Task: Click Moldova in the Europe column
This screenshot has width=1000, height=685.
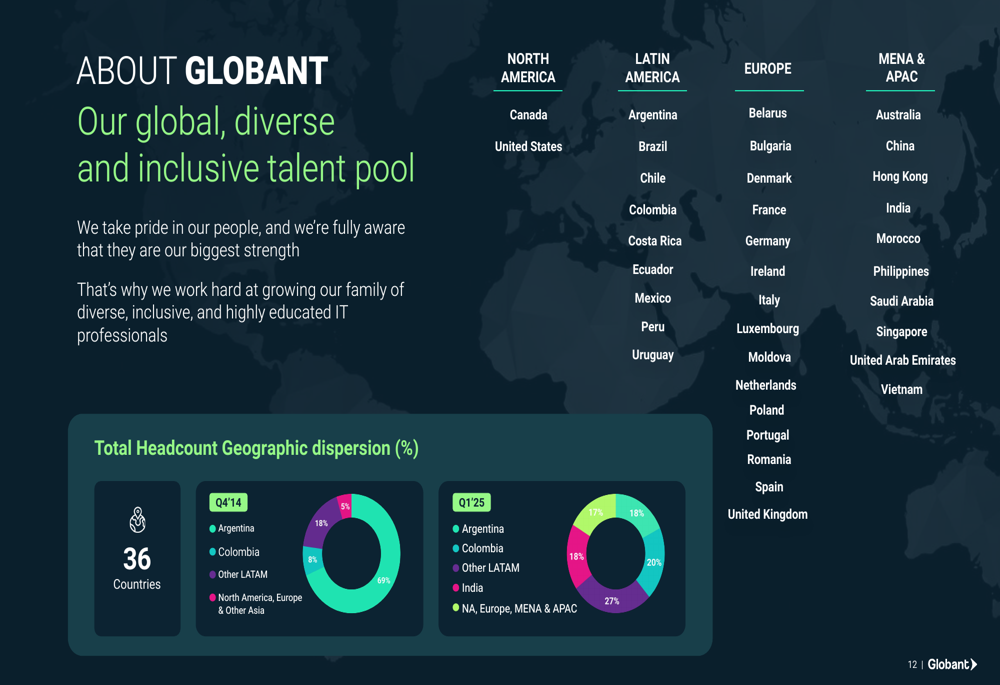Action: pos(770,357)
